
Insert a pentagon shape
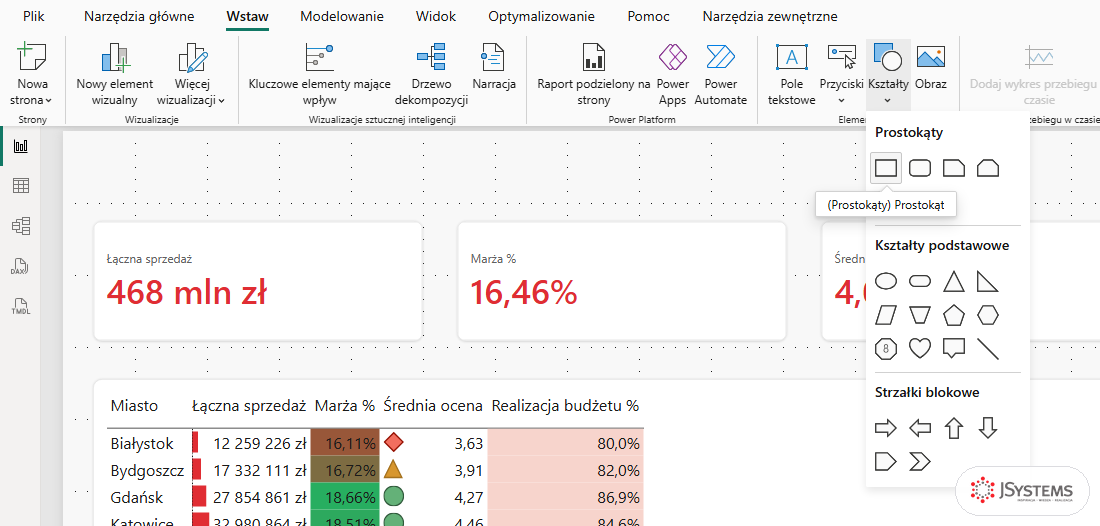[x=954, y=315]
